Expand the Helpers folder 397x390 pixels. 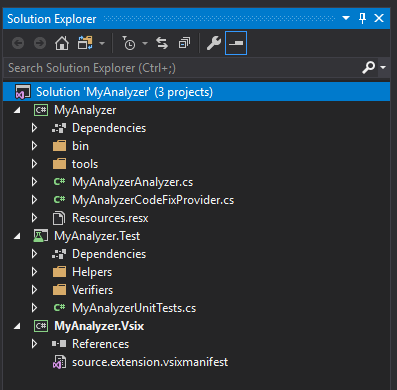[34, 272]
